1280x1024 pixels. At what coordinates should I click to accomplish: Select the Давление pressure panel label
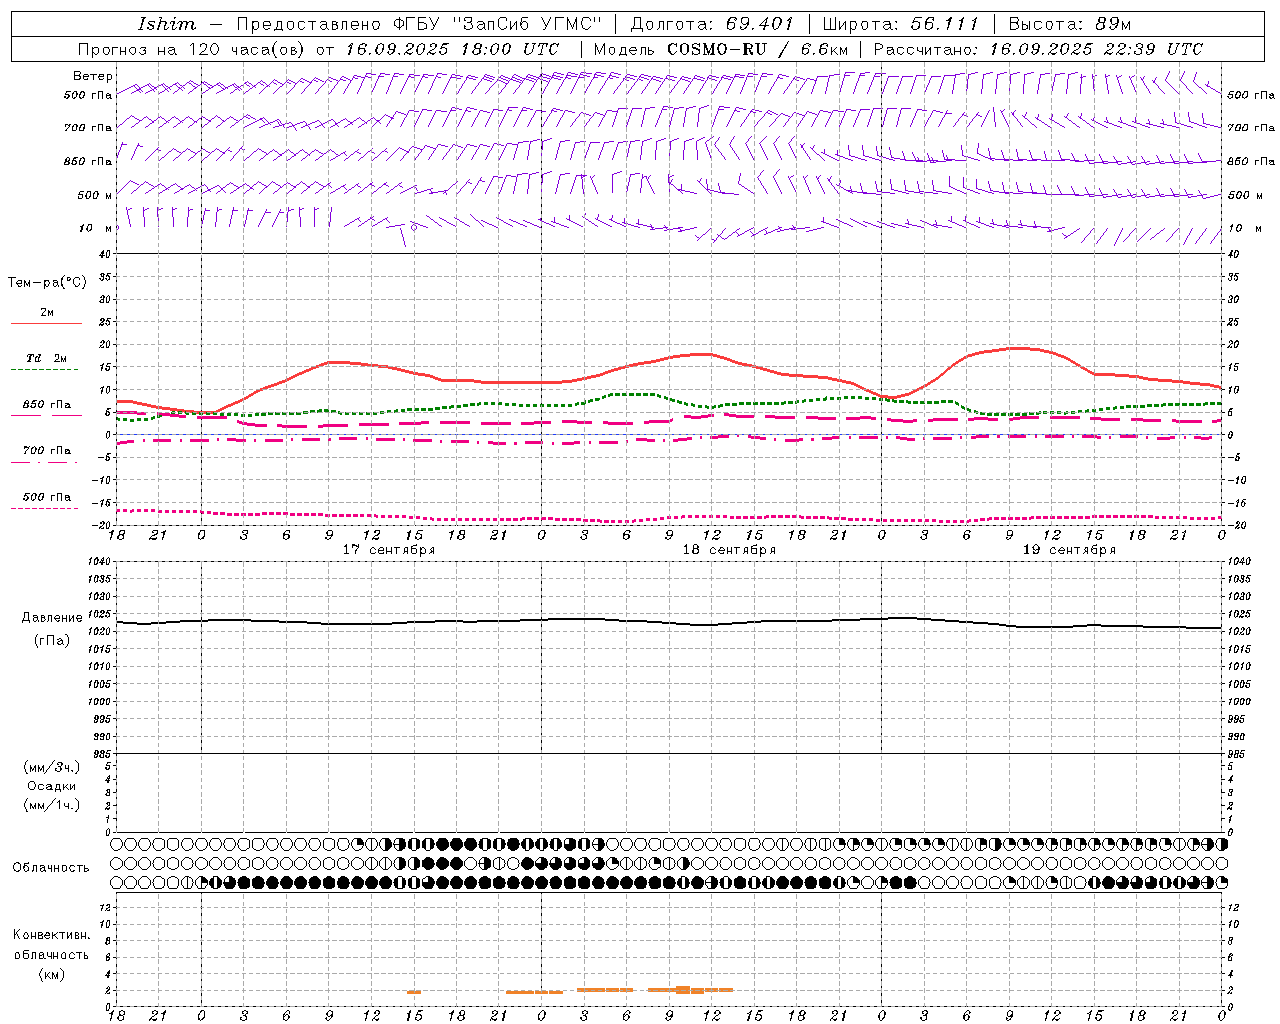(x=52, y=618)
